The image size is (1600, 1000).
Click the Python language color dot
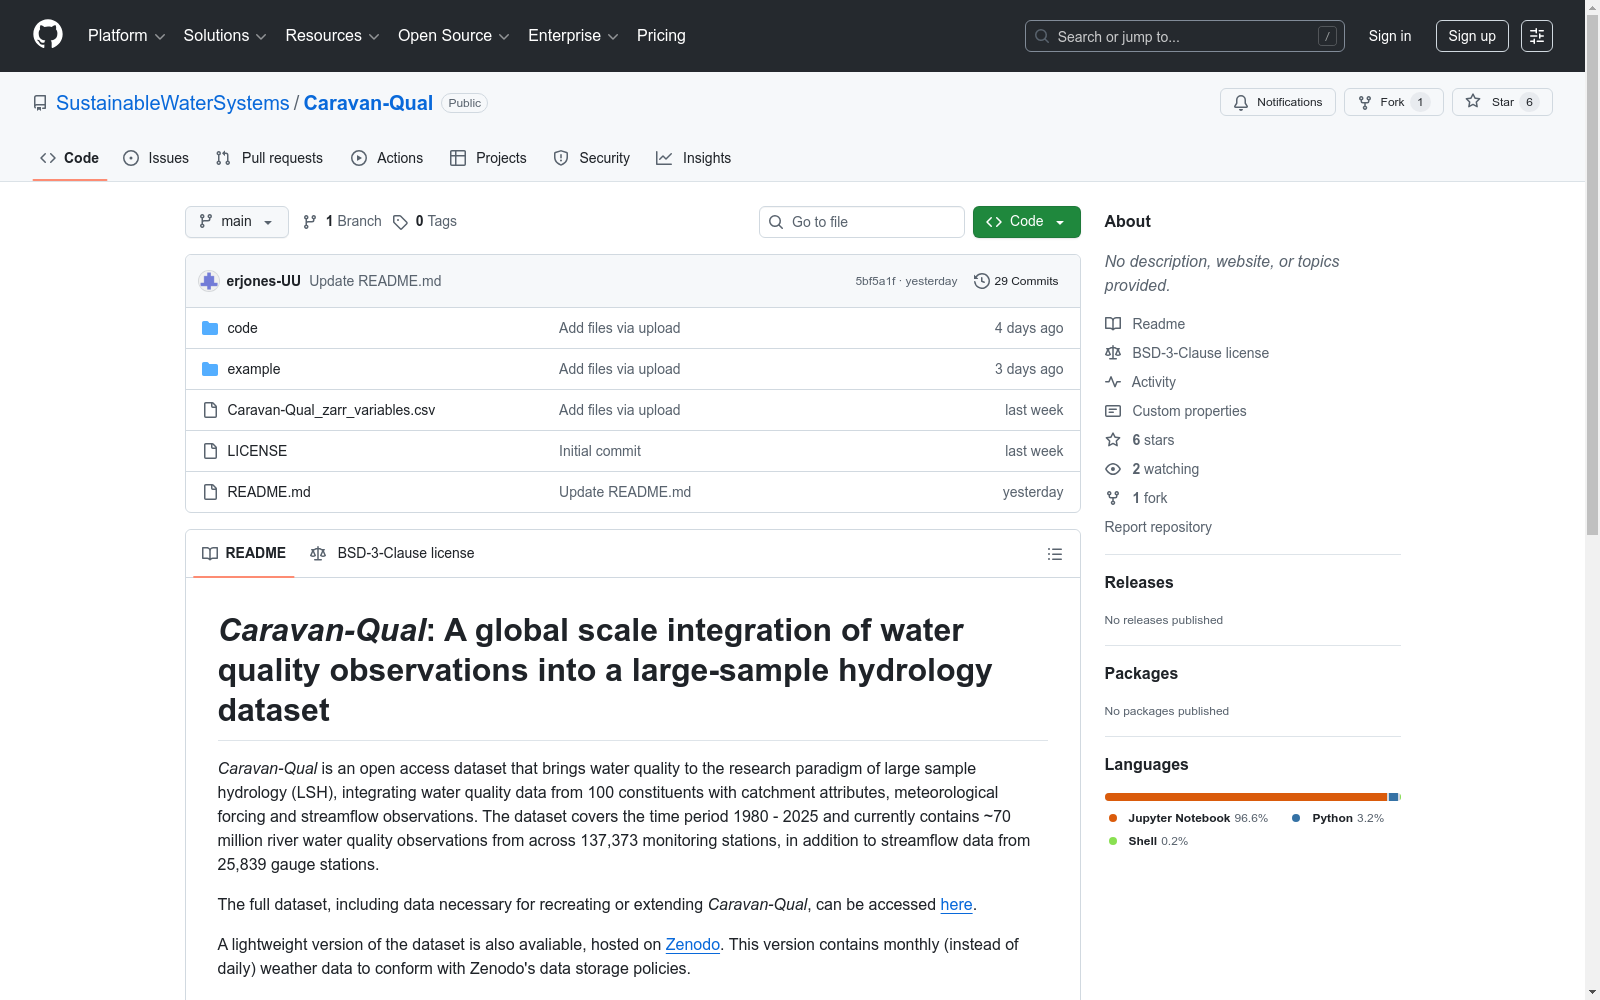point(1296,818)
